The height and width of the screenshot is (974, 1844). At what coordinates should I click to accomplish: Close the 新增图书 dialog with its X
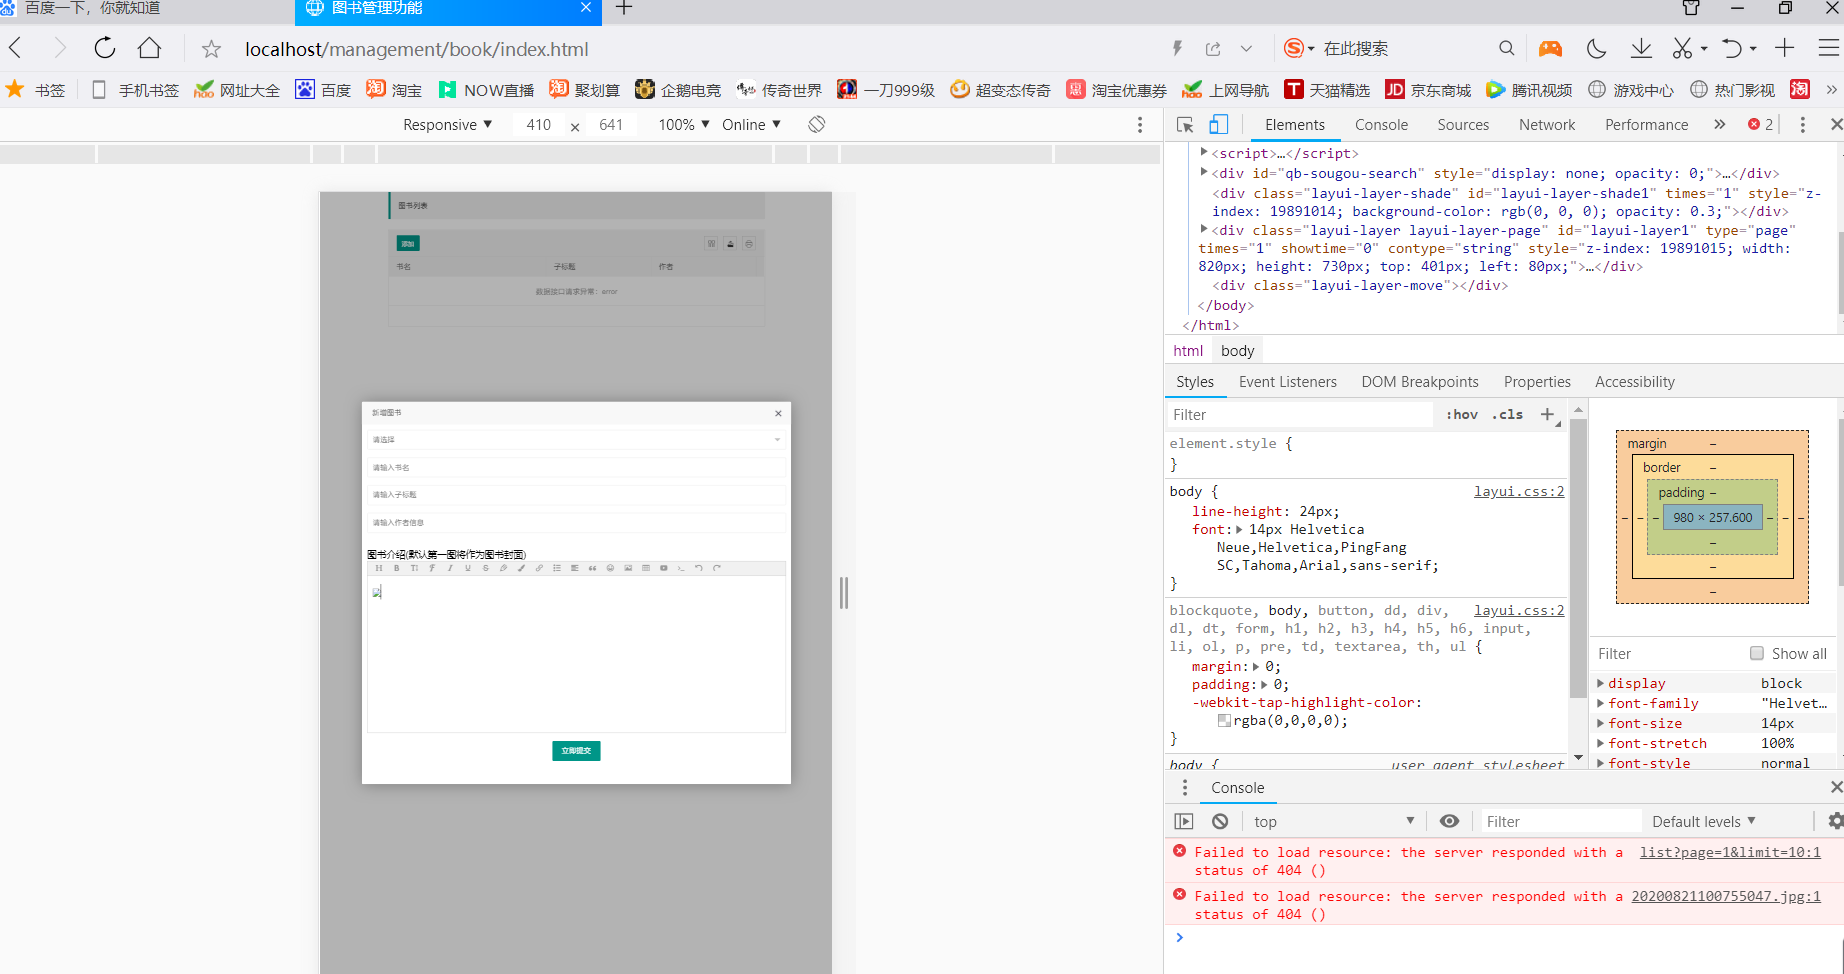(x=778, y=413)
